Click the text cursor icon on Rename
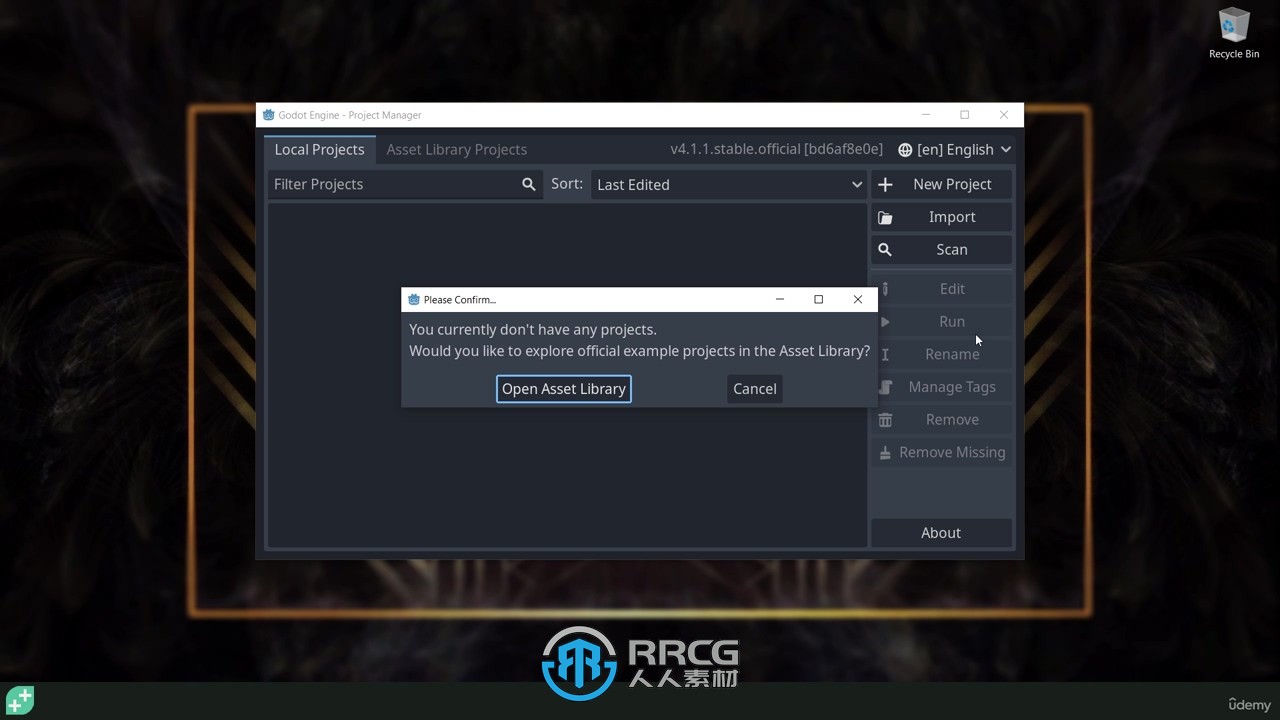The image size is (1280, 720). click(x=885, y=355)
